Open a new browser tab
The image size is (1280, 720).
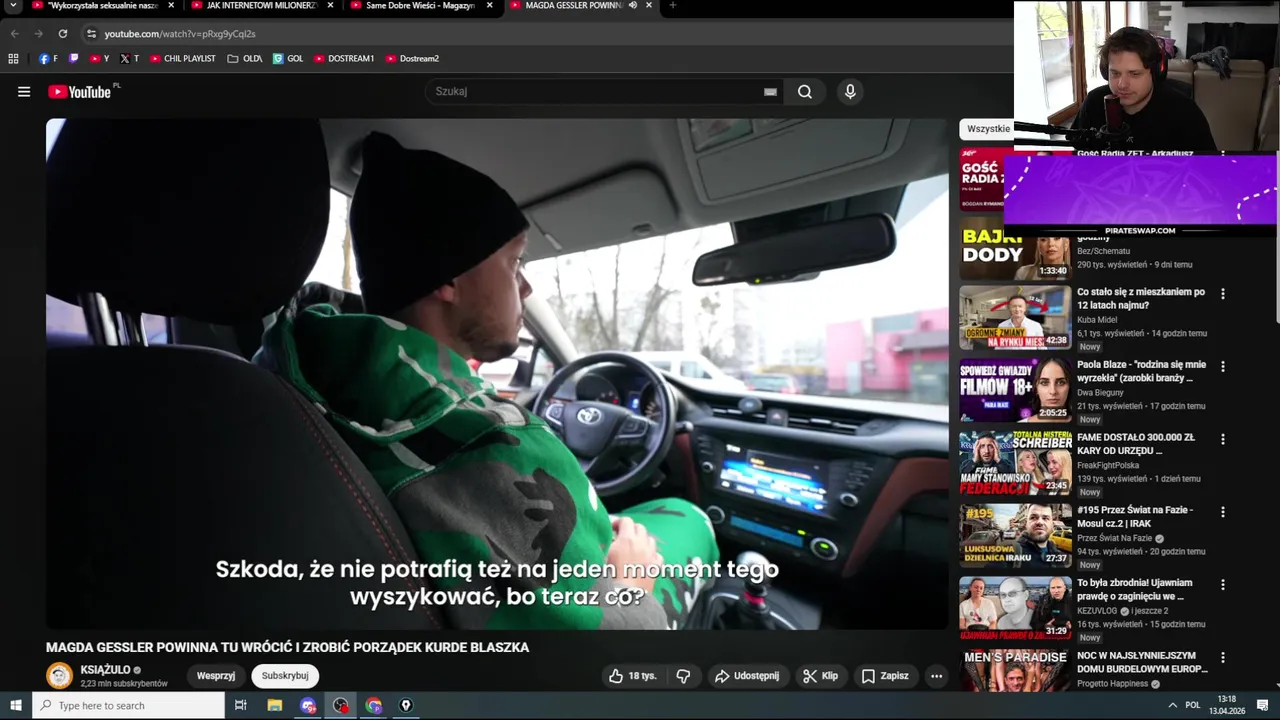coord(672,5)
